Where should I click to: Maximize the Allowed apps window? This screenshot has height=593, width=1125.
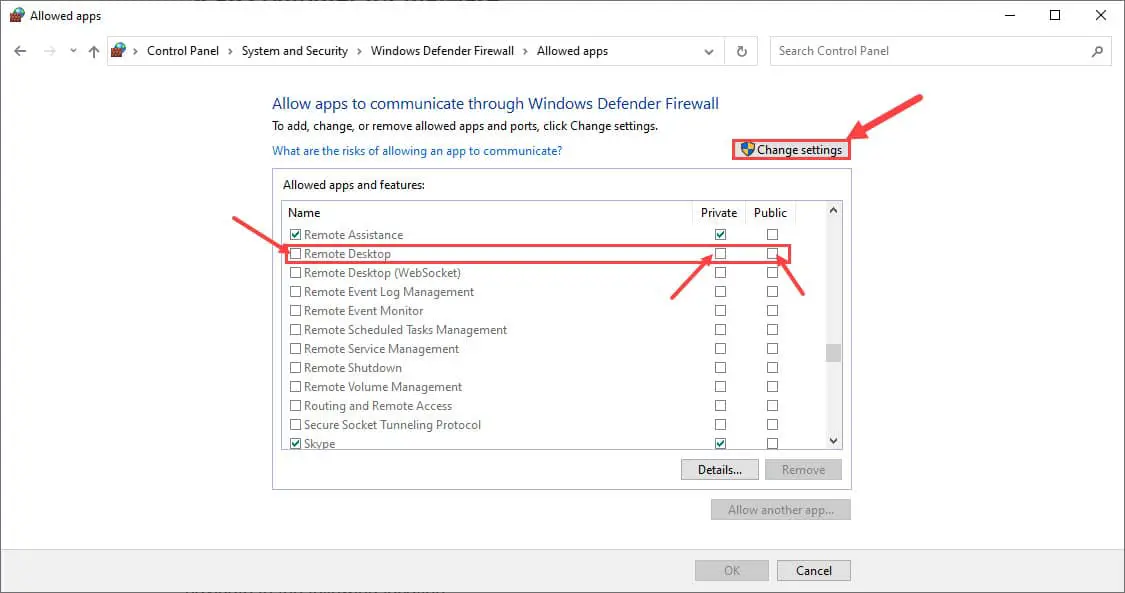click(x=1055, y=15)
